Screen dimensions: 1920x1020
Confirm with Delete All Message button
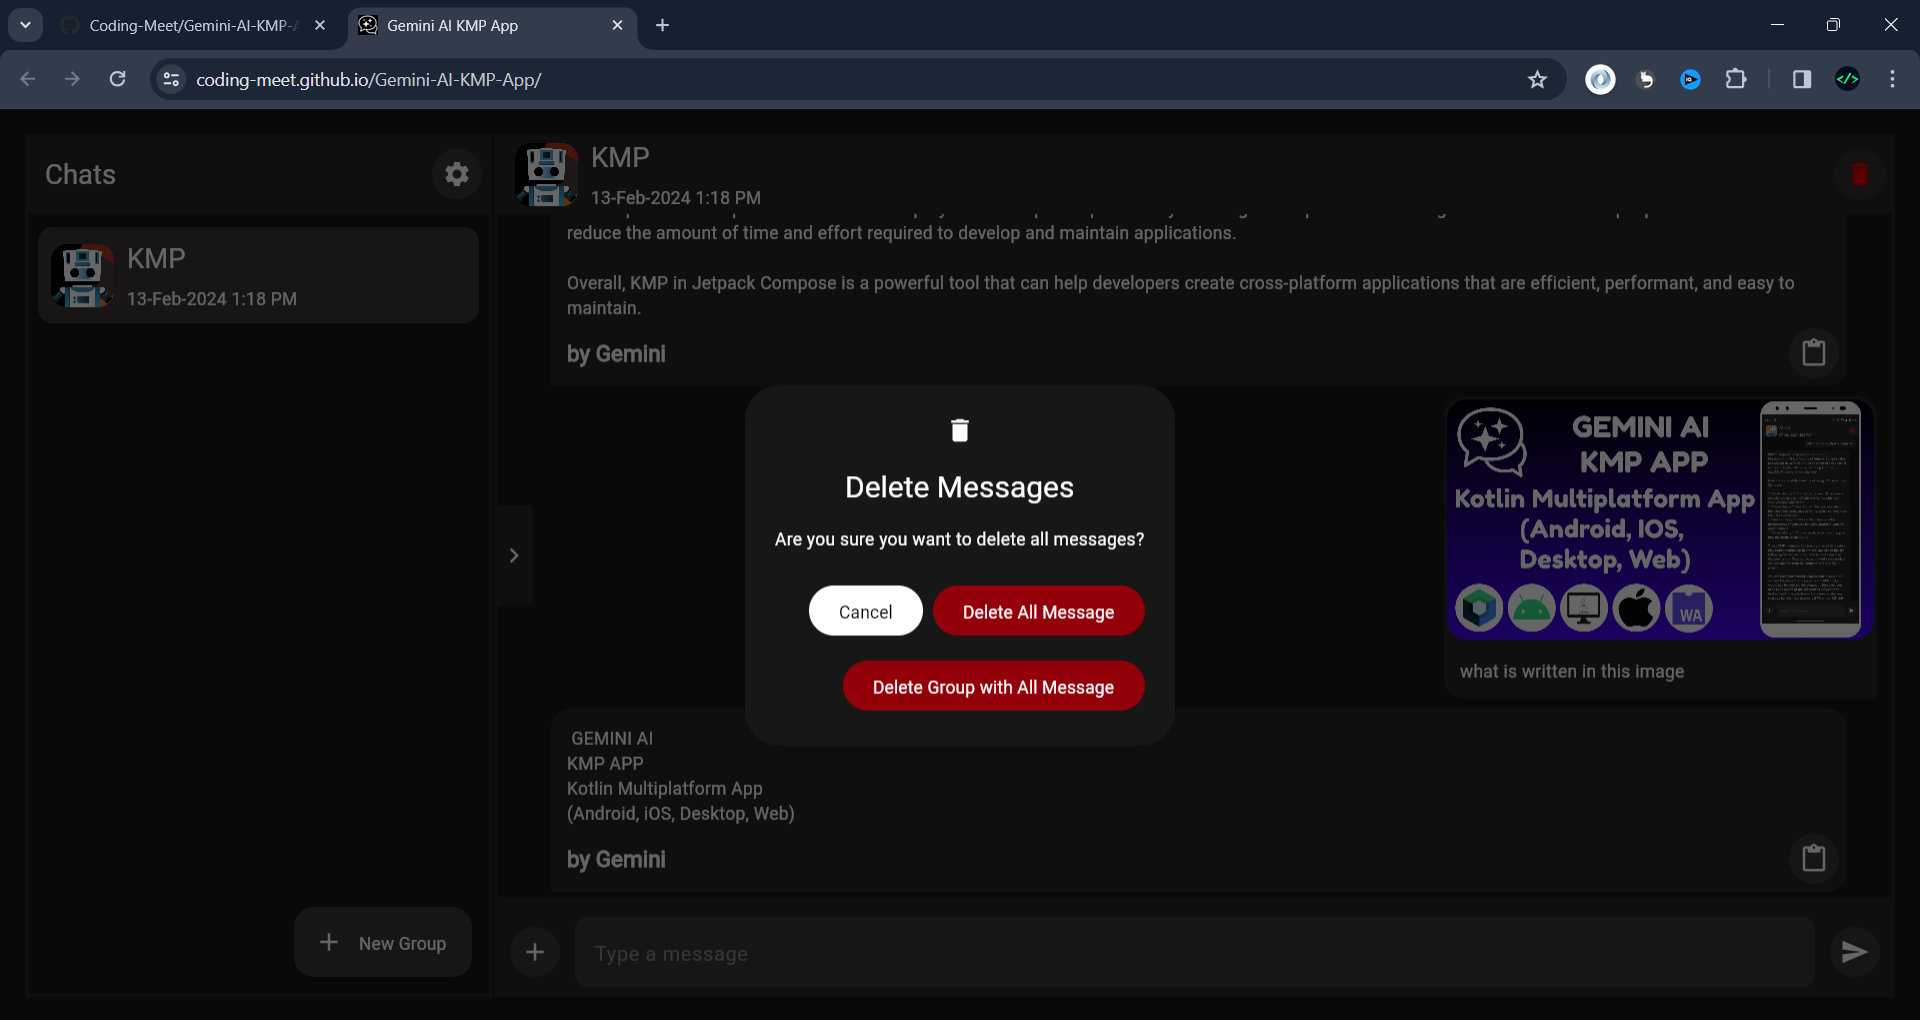[x=1038, y=611]
